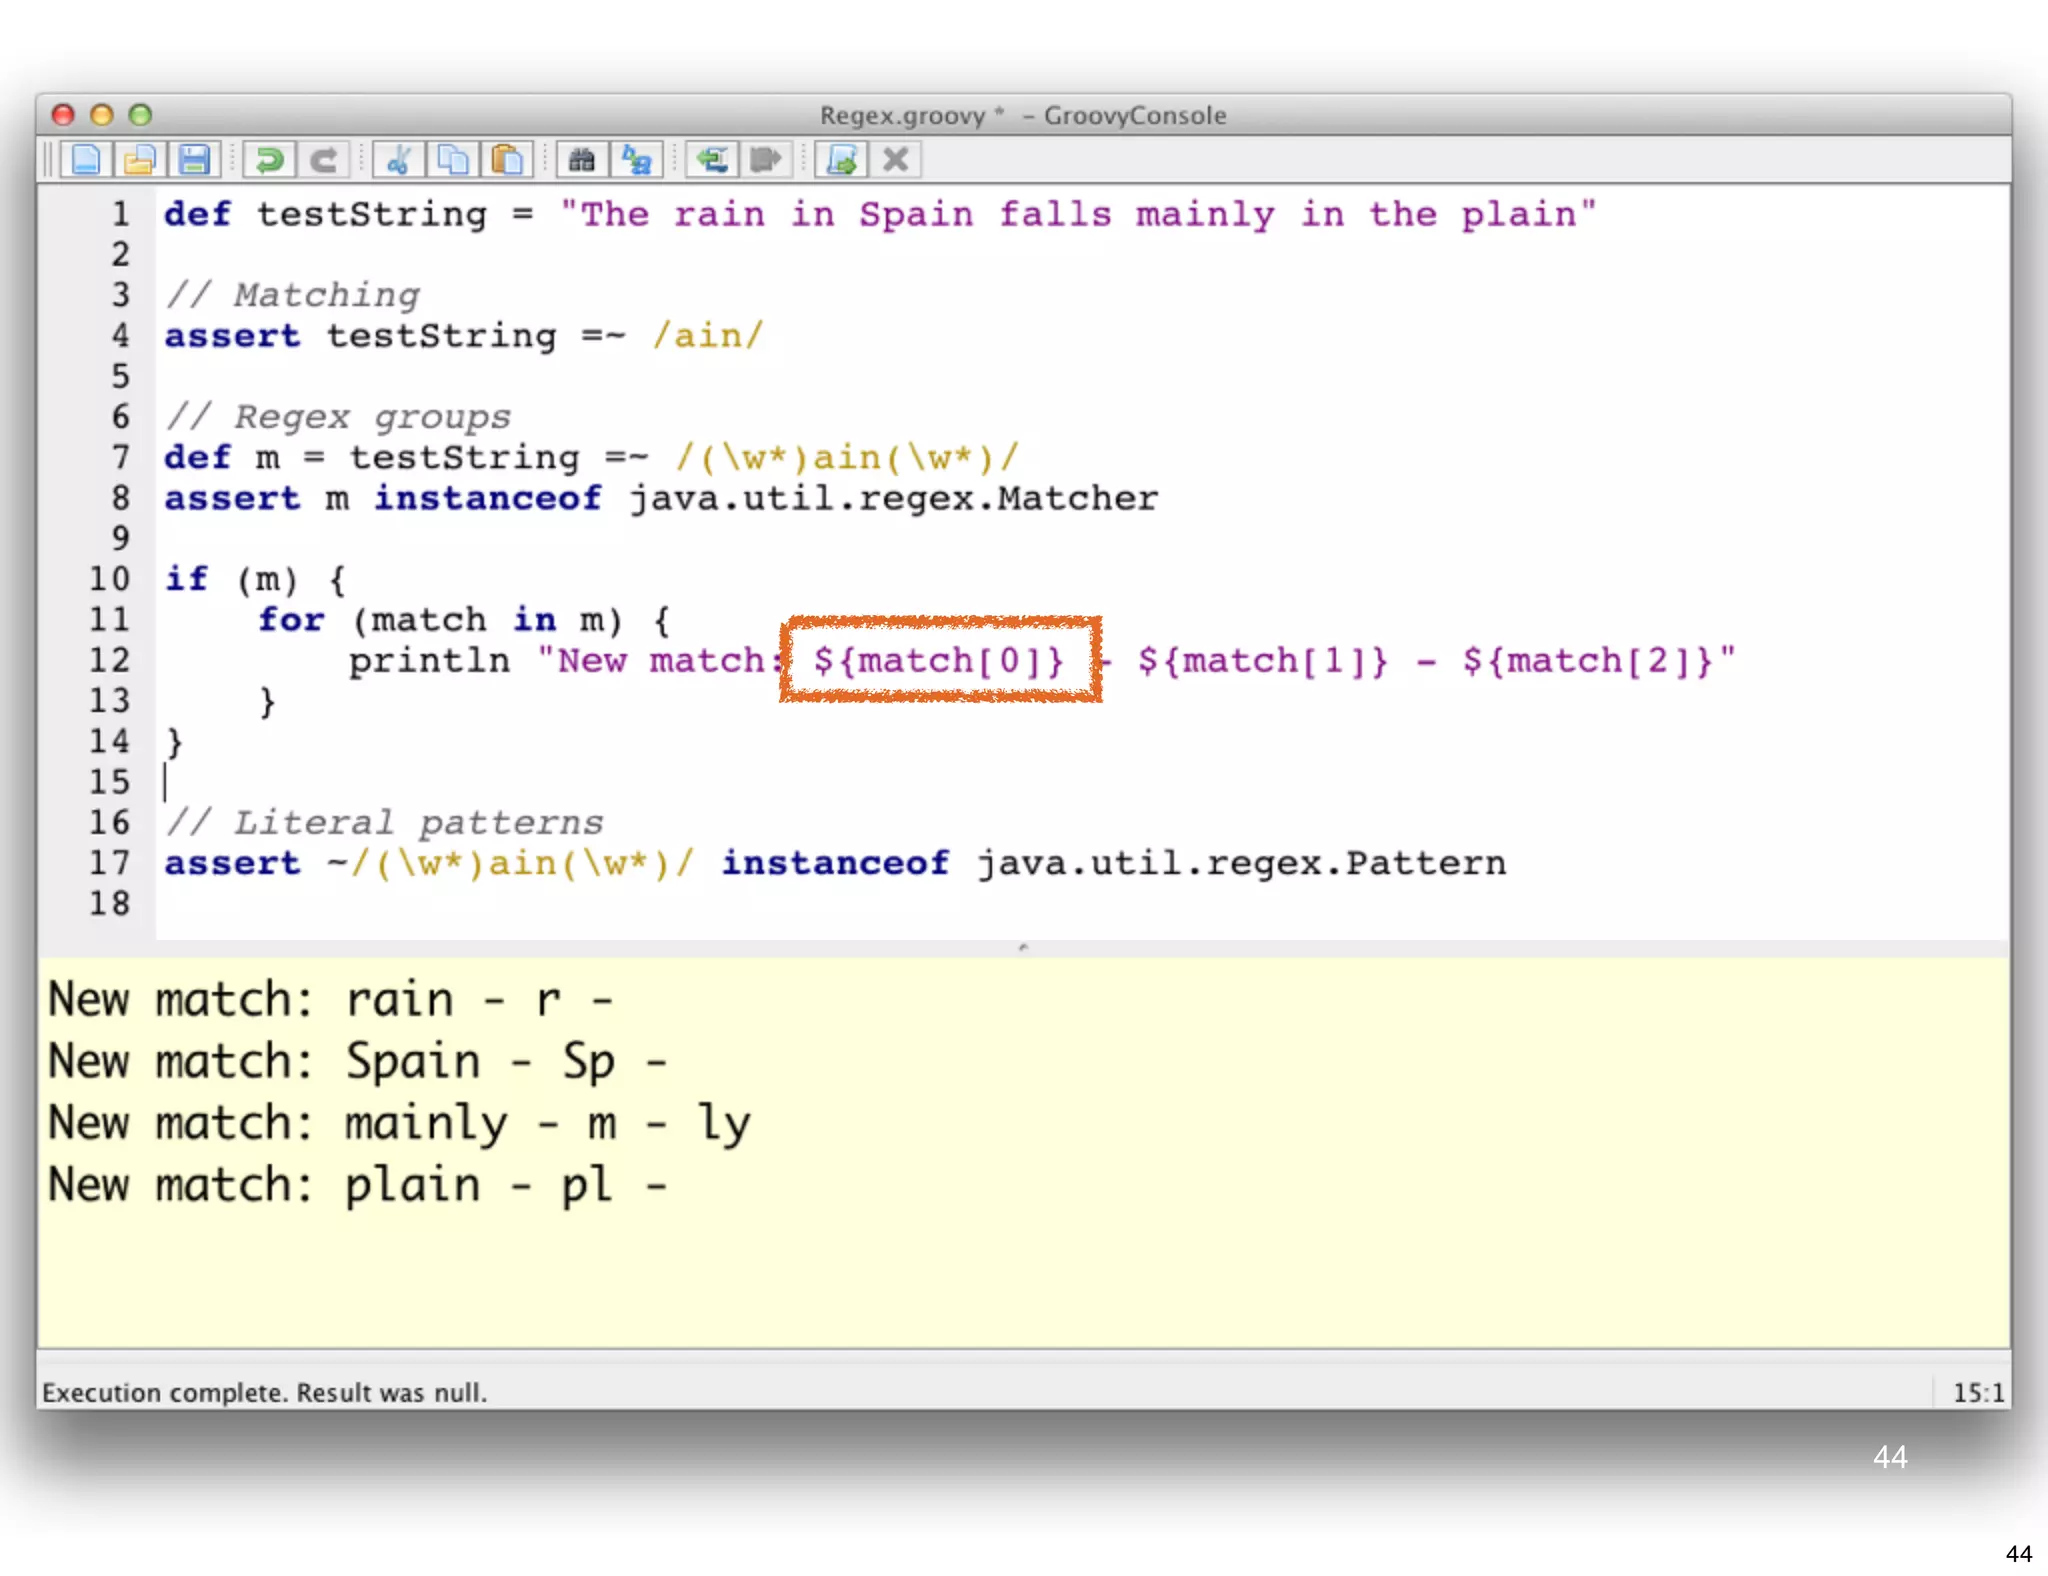The image size is (2048, 1576).
Task: Save the script using the floppy icon
Action: [194, 160]
